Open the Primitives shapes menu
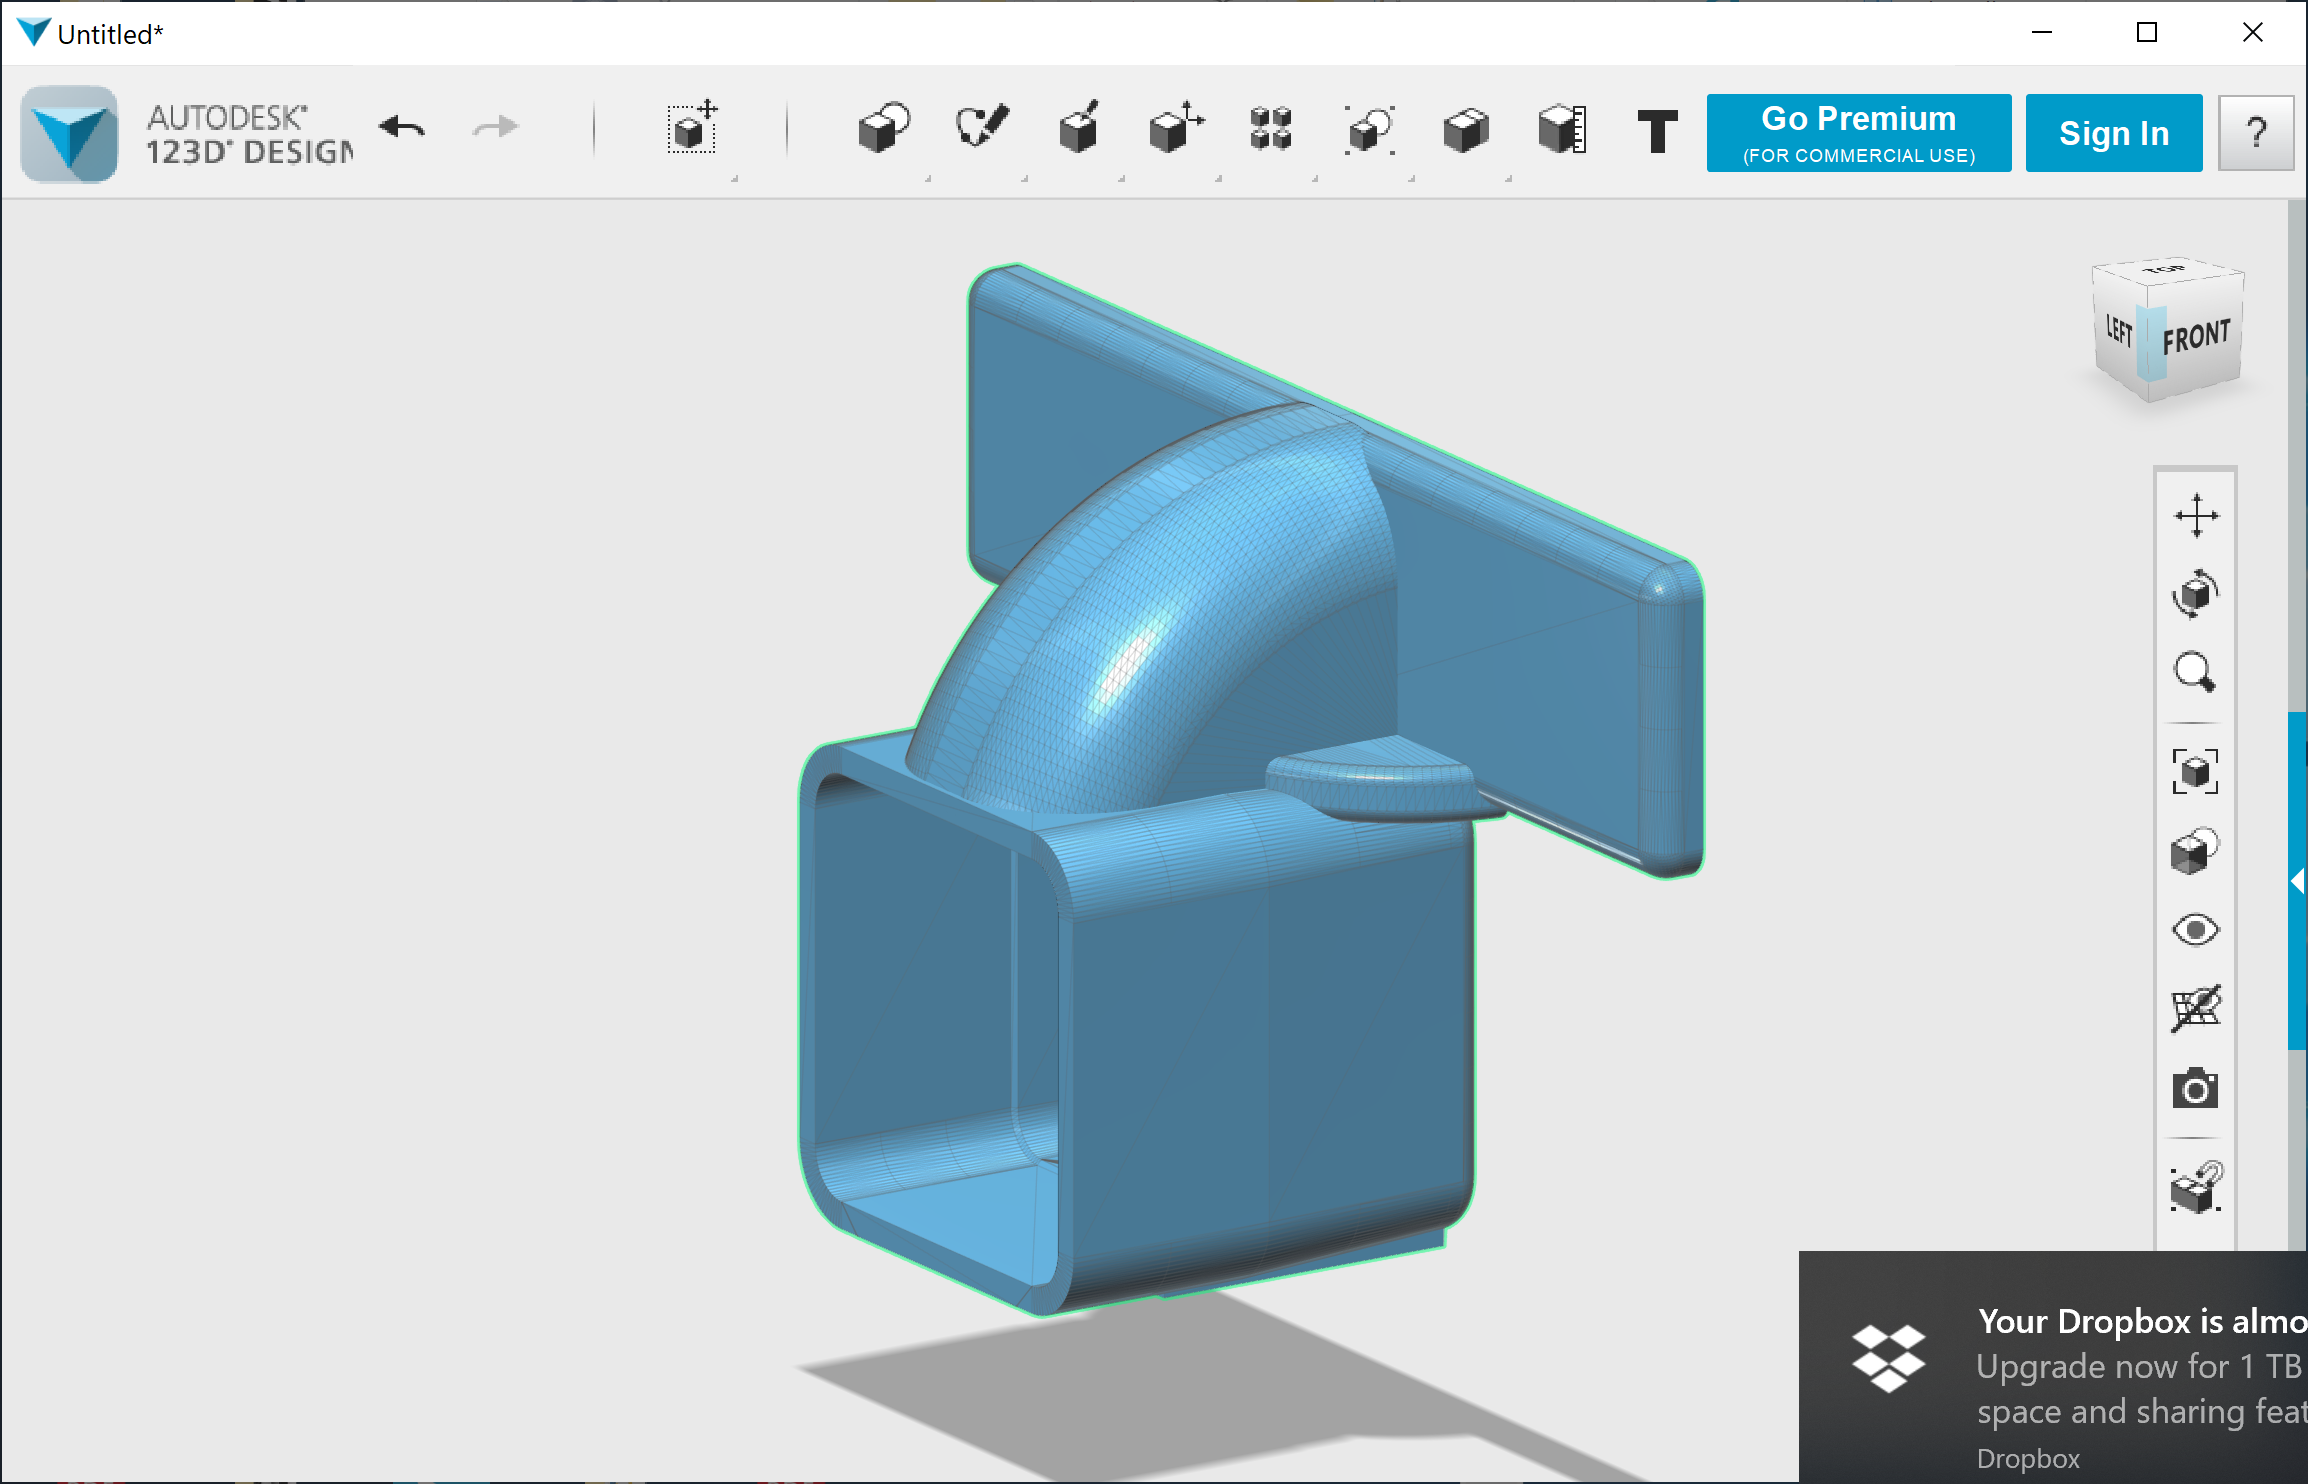The width and height of the screenshot is (2308, 1484). 883,129
